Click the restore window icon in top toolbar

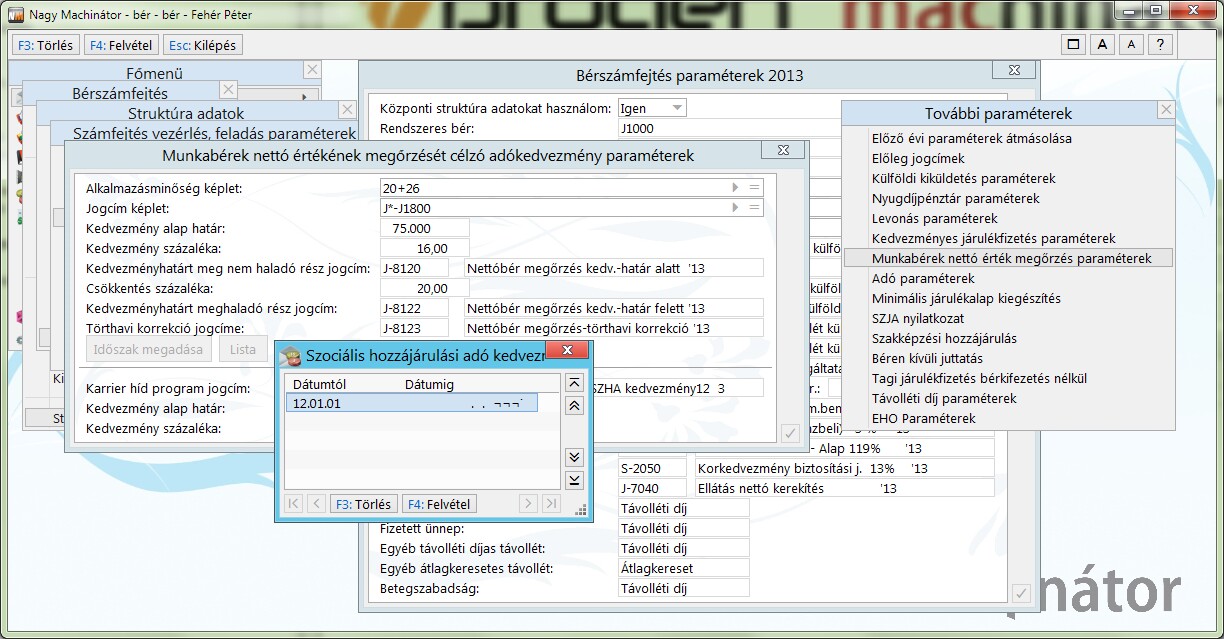pyautogui.click(x=1073, y=45)
